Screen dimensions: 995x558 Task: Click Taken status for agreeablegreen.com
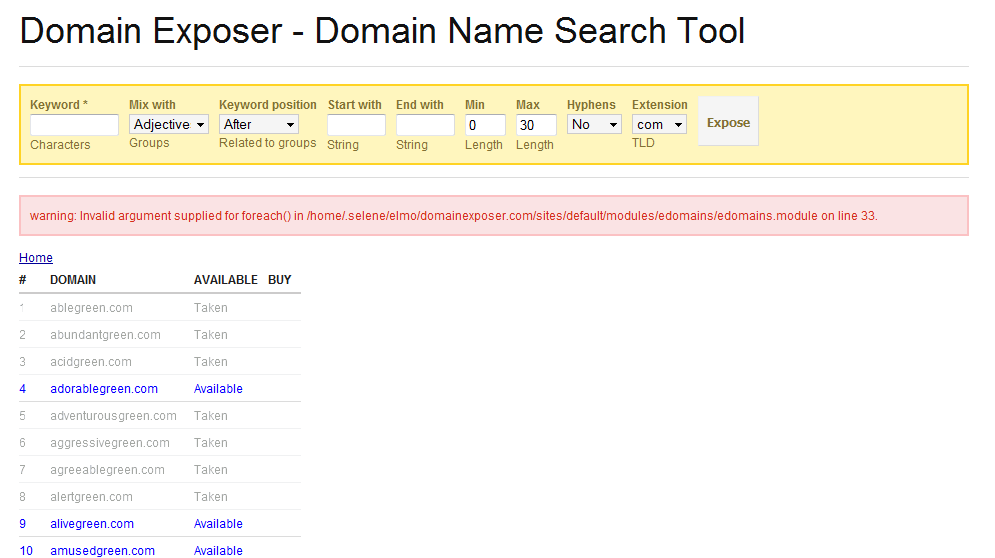tap(211, 470)
